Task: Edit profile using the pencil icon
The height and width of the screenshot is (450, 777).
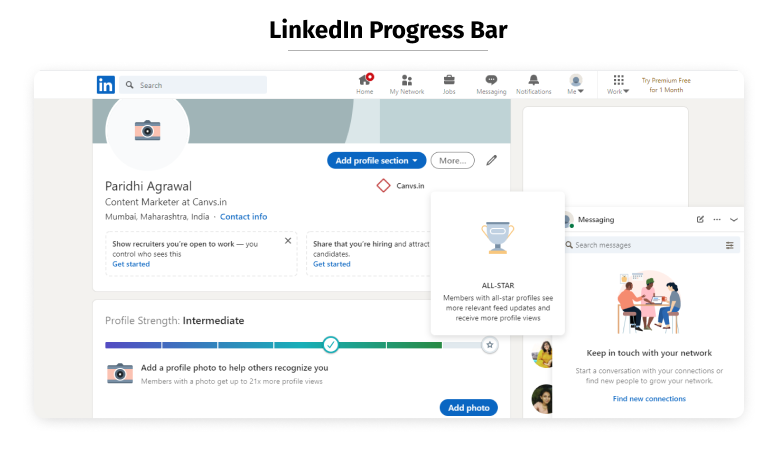Action: pos(491,160)
